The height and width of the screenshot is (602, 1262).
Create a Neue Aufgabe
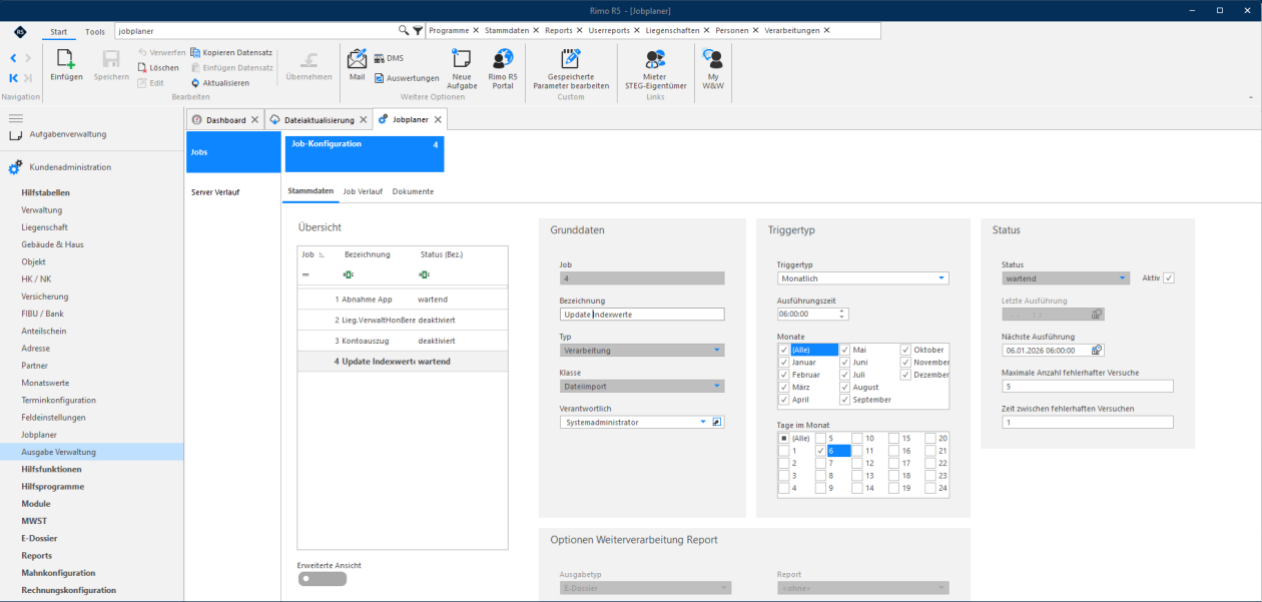coord(461,69)
